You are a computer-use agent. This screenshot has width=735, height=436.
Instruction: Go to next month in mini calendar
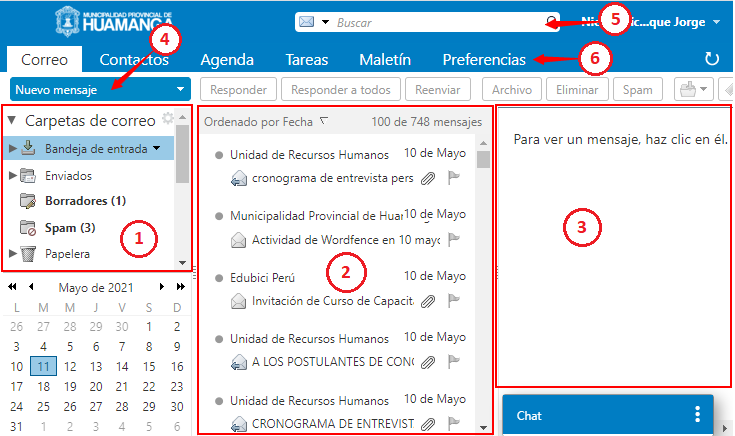pos(163,287)
